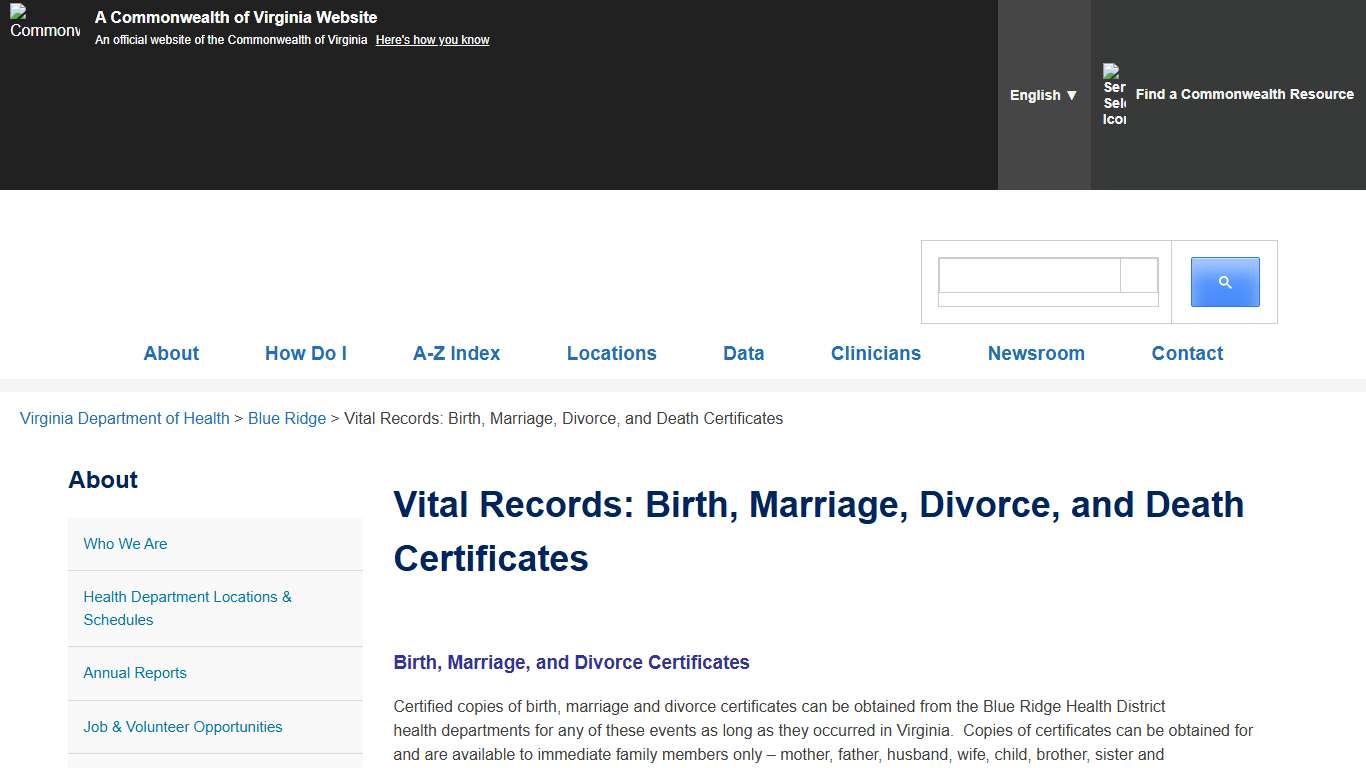The height and width of the screenshot is (768, 1366).
Task: Select the Newsroom menu item
Action: tap(1036, 353)
